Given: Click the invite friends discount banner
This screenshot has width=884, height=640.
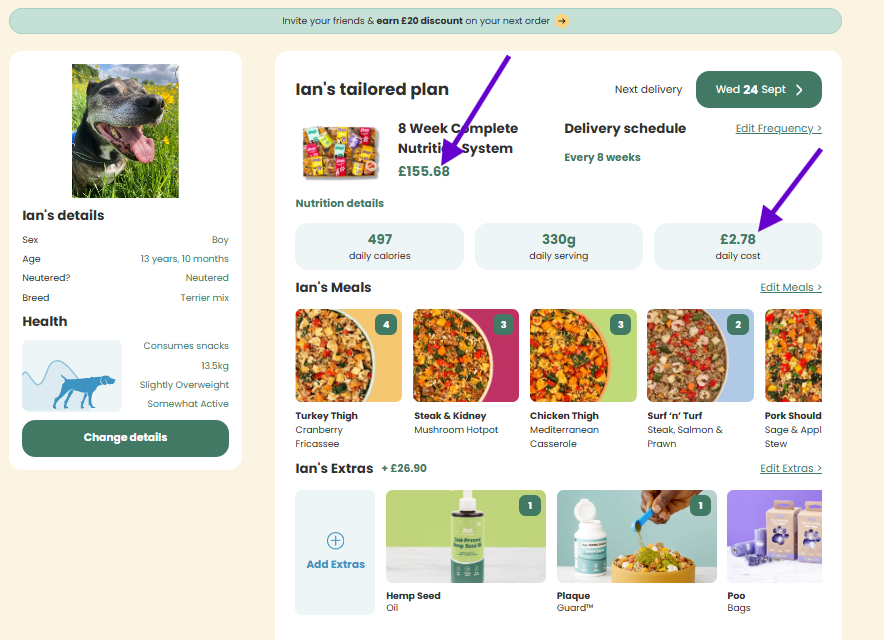Looking at the screenshot, I should click(x=424, y=21).
